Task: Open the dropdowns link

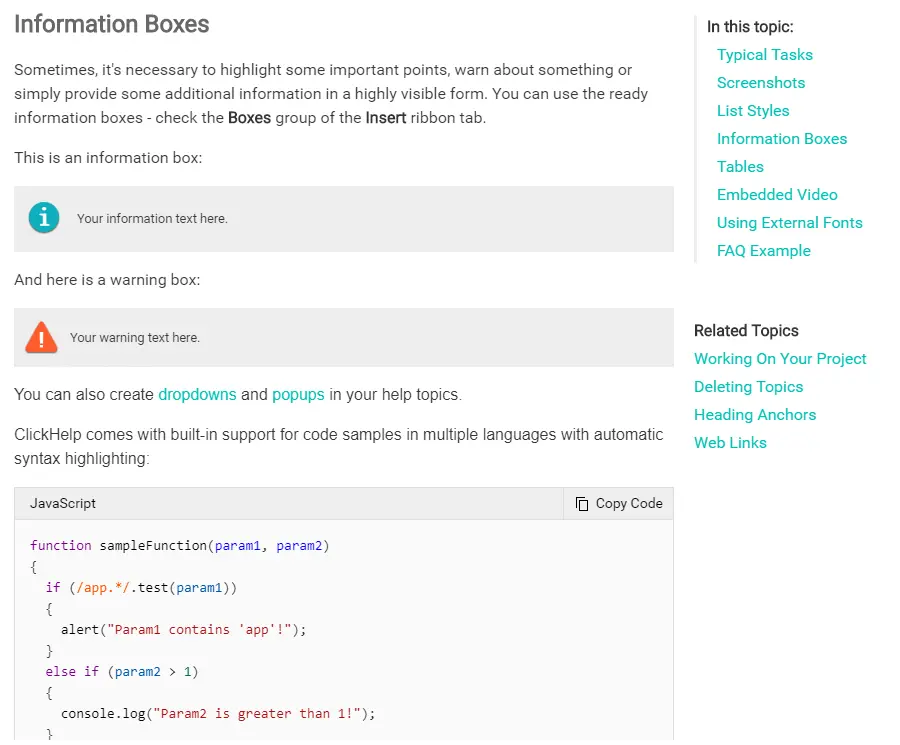Action: tap(197, 394)
